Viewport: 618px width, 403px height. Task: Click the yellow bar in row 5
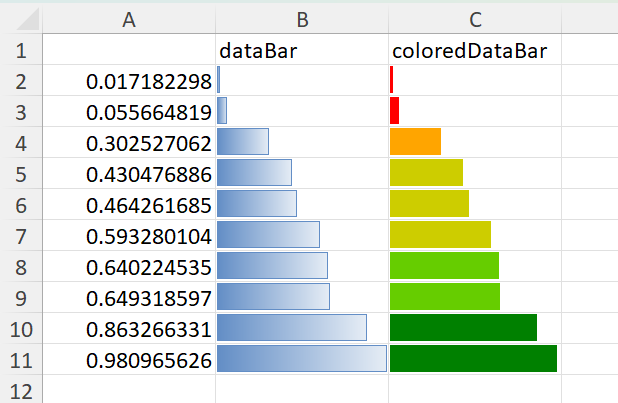426,172
